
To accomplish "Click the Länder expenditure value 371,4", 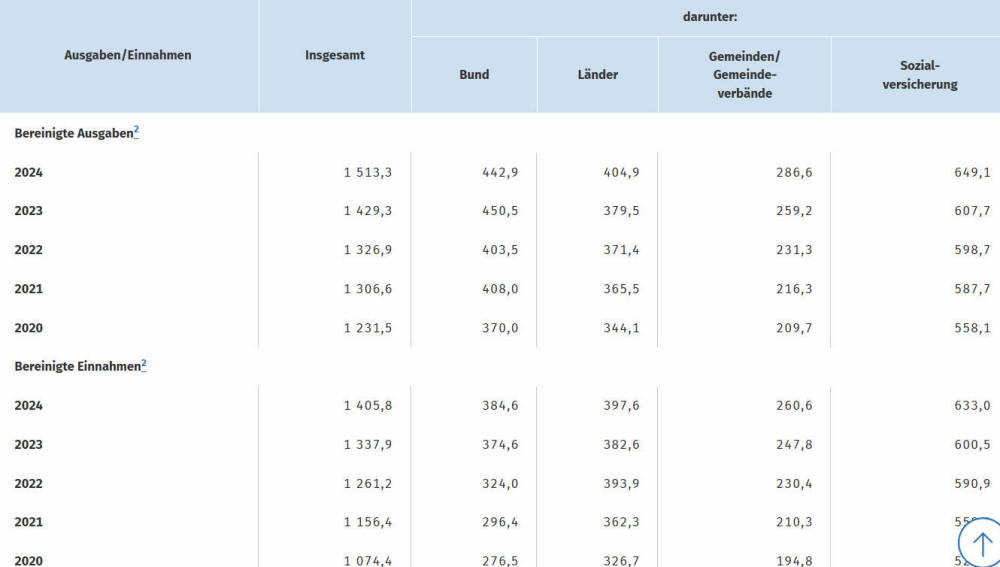I will (621, 250).
